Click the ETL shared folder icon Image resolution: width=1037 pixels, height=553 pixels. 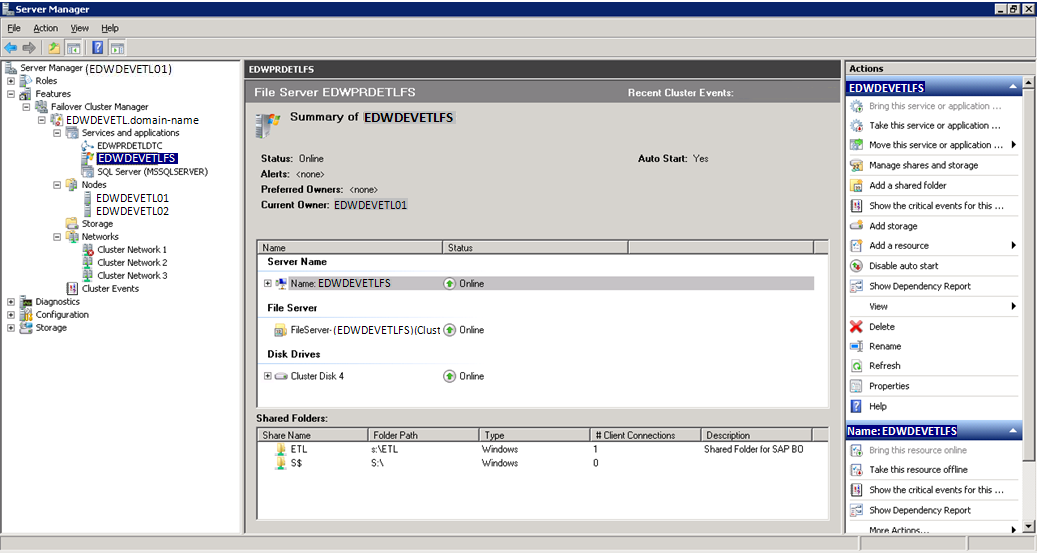tap(281, 449)
